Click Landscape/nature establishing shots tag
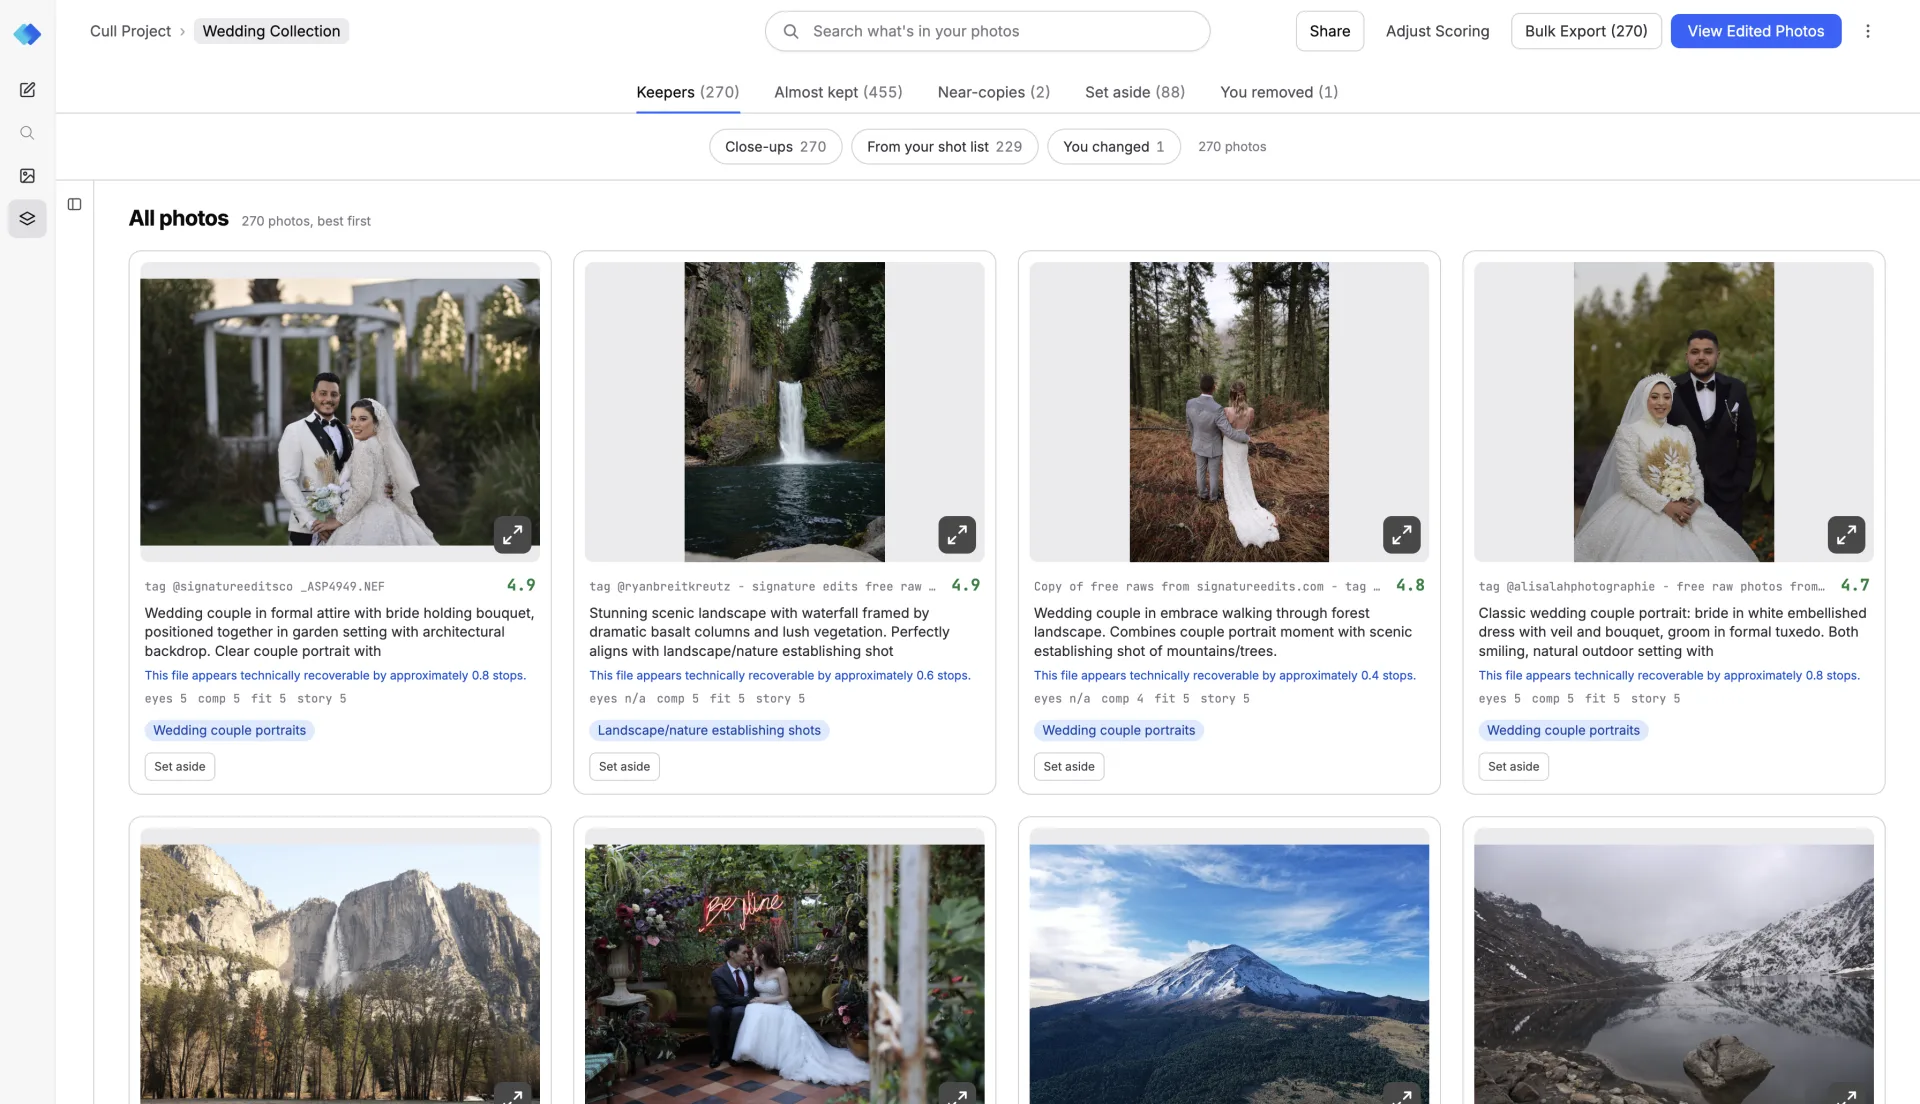 pos(709,730)
